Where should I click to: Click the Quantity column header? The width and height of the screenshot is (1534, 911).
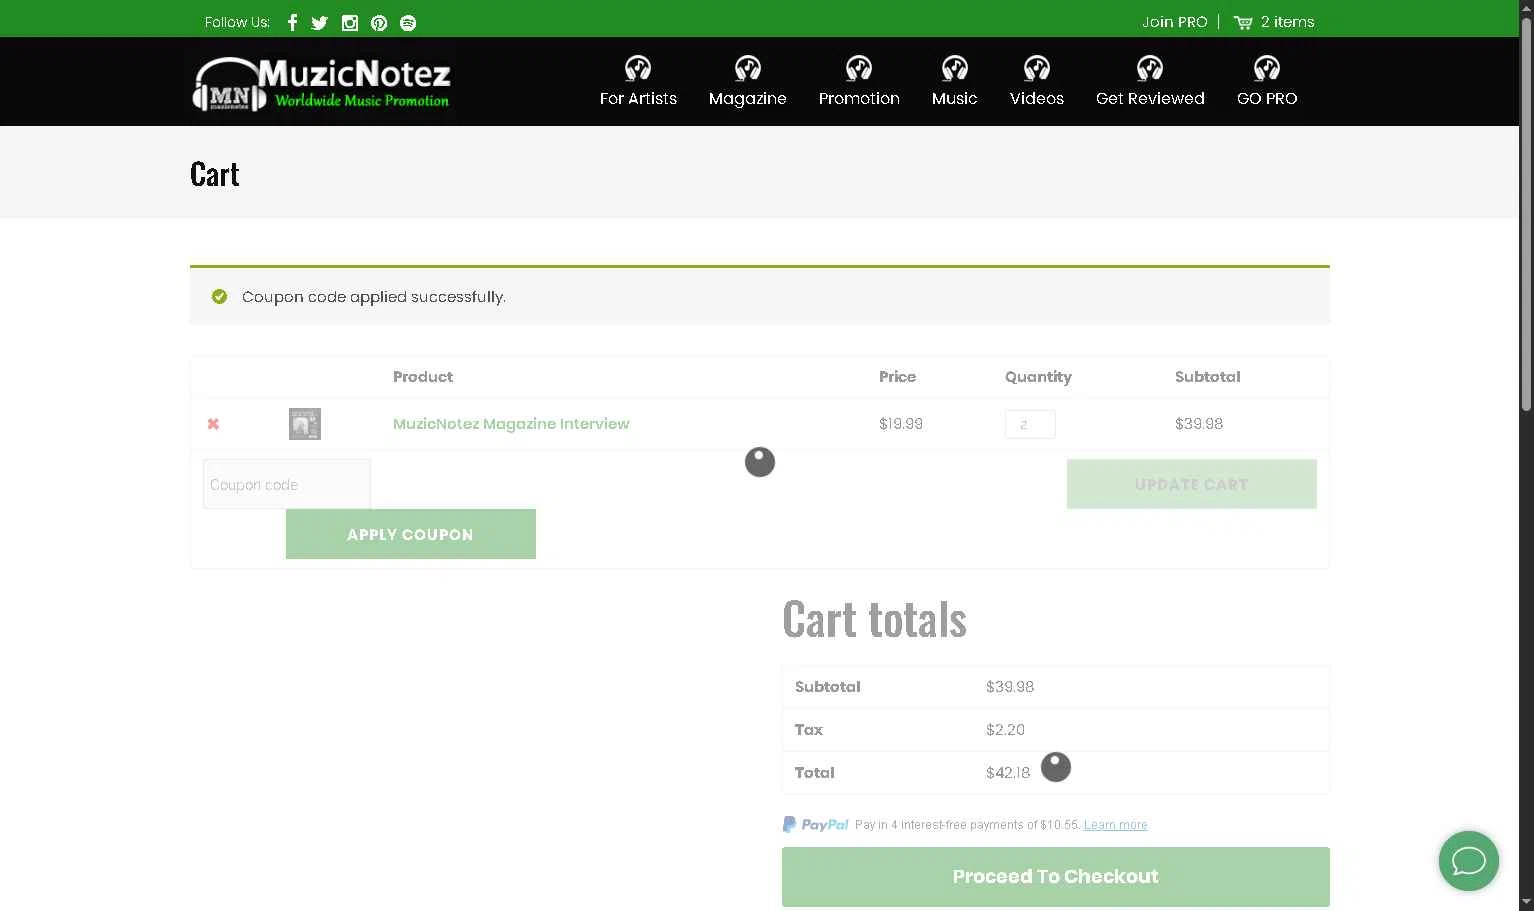1038,377
